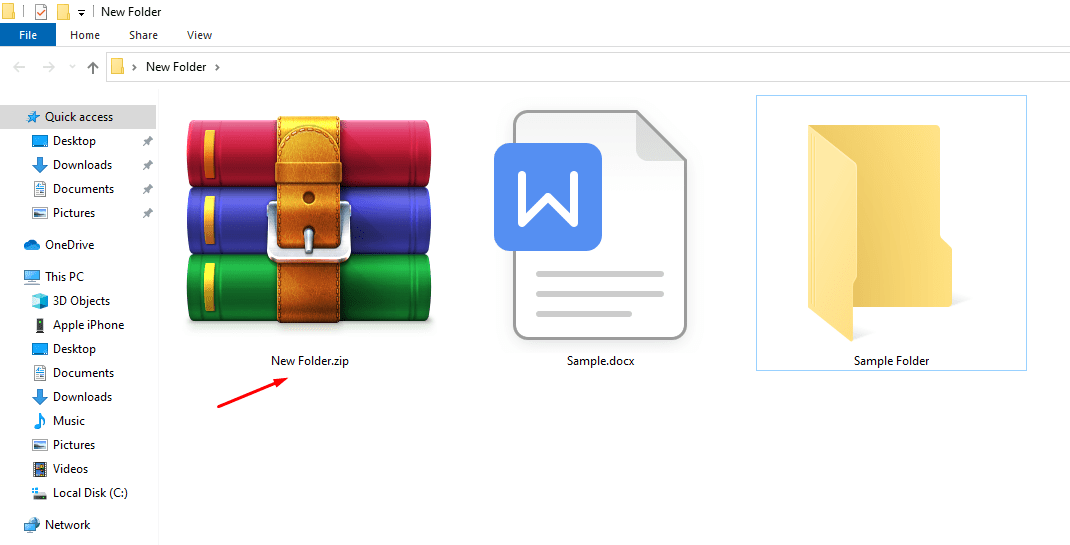The image size is (1070, 545).
Task: Click the Documents icon under This PC
Action: pyautogui.click(x=40, y=373)
